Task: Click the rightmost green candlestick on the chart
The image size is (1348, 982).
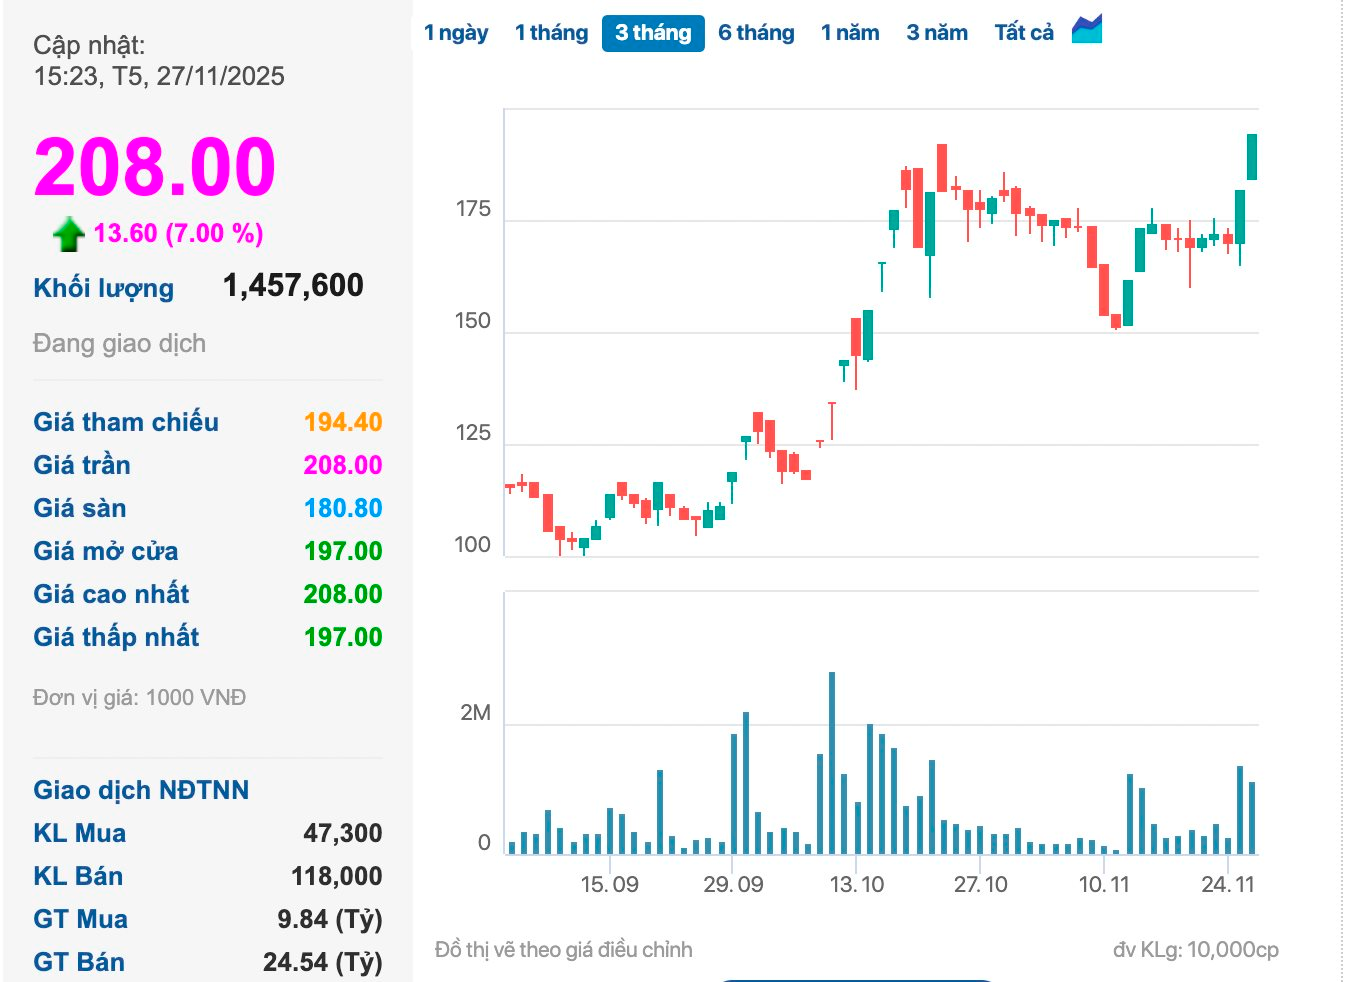Action: point(1251,157)
